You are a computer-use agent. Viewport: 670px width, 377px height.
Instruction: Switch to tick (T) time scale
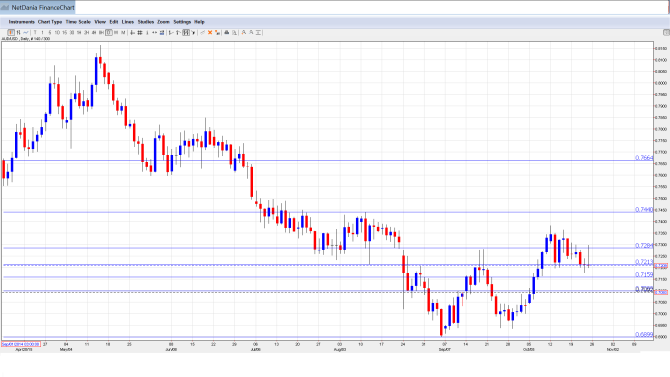tap(35, 32)
